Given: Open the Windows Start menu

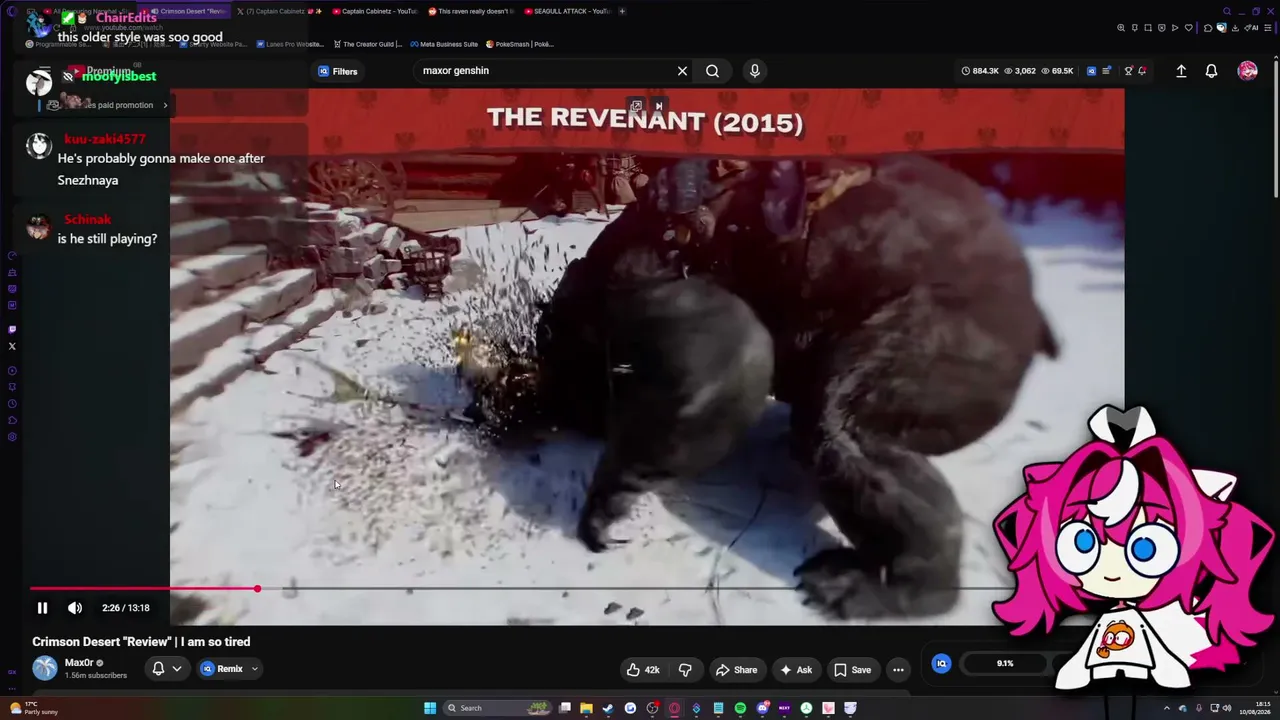Looking at the screenshot, I should (430, 708).
